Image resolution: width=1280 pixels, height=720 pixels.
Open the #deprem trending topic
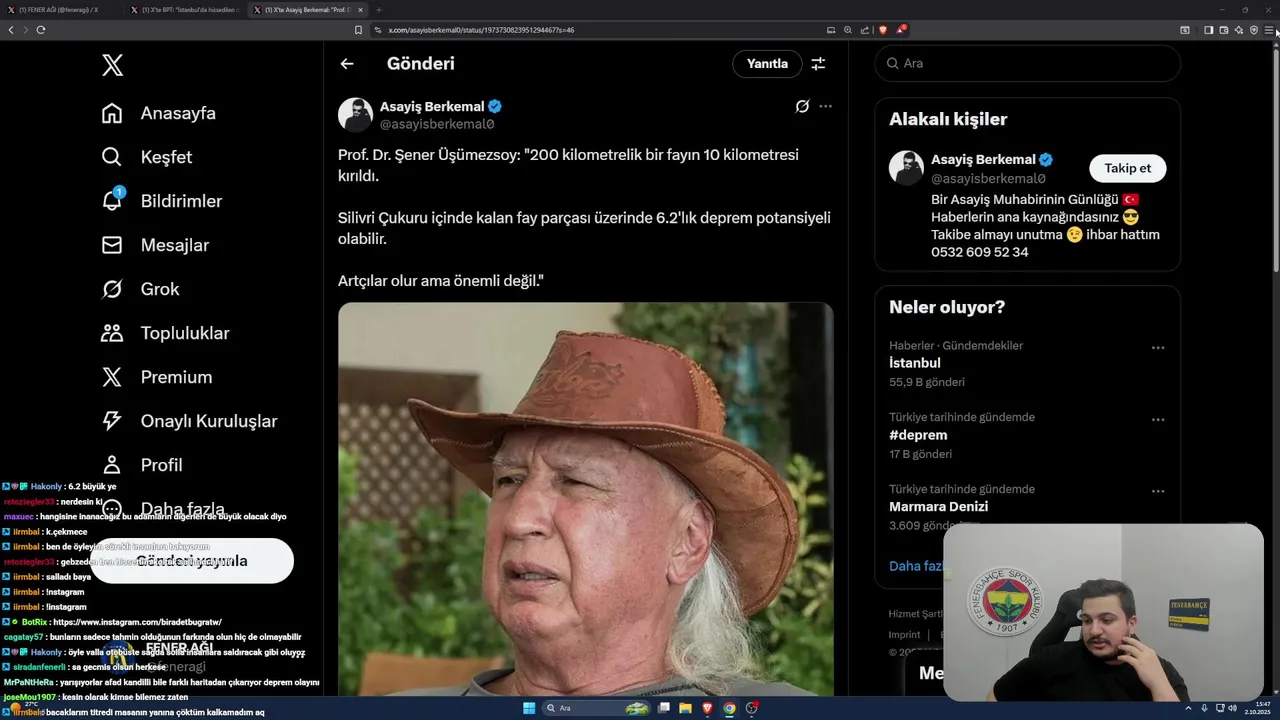pos(918,435)
